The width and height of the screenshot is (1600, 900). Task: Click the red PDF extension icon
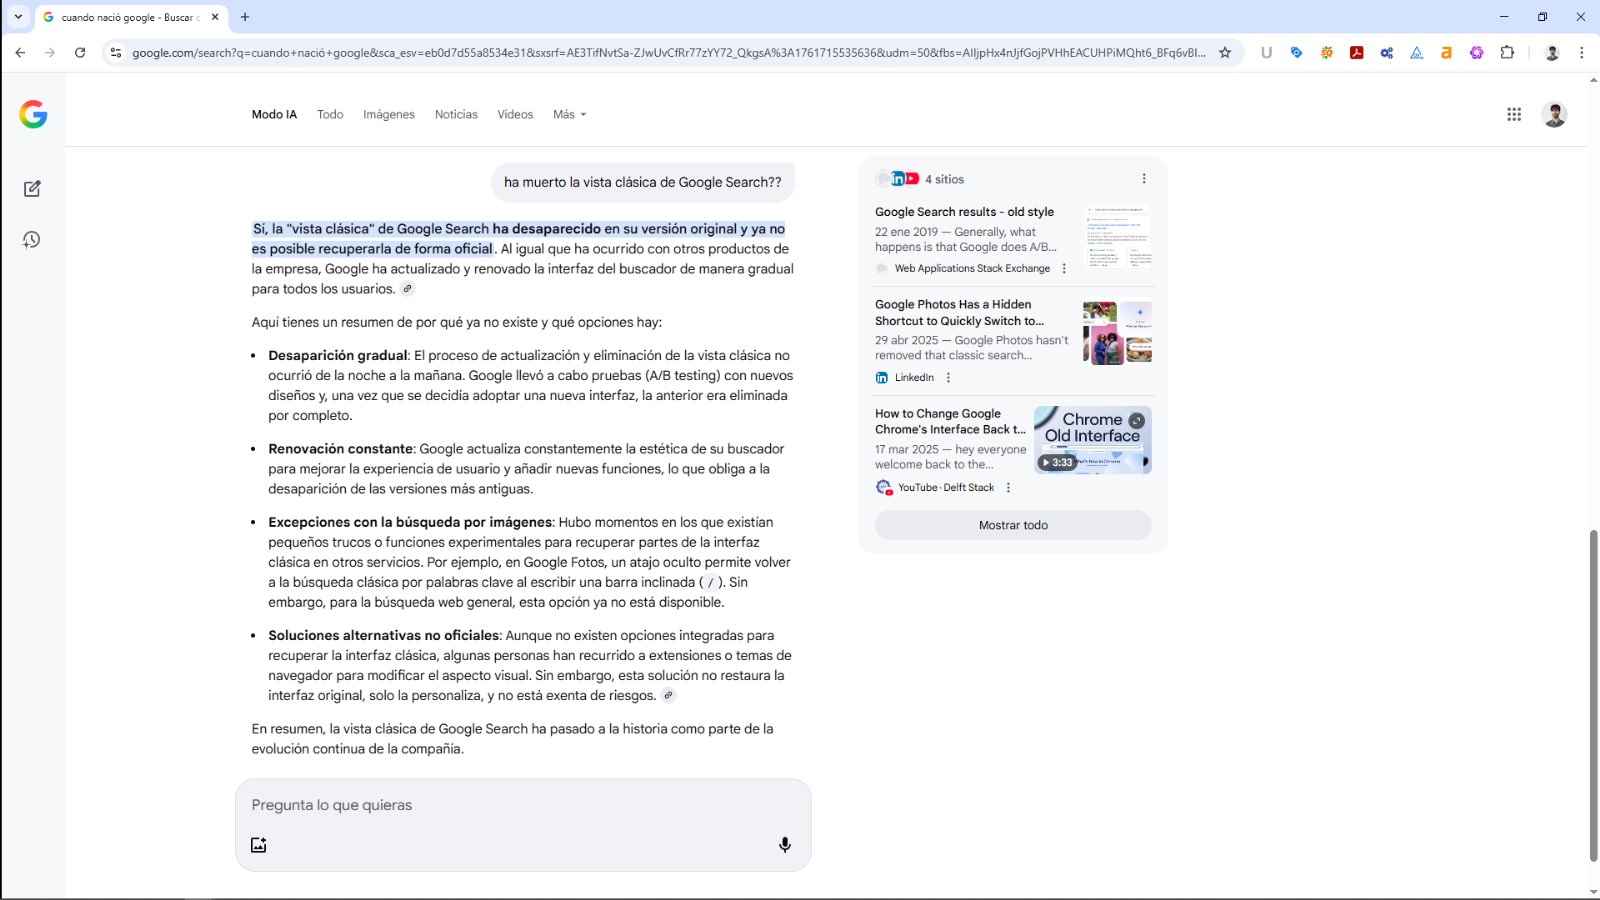pyautogui.click(x=1357, y=53)
